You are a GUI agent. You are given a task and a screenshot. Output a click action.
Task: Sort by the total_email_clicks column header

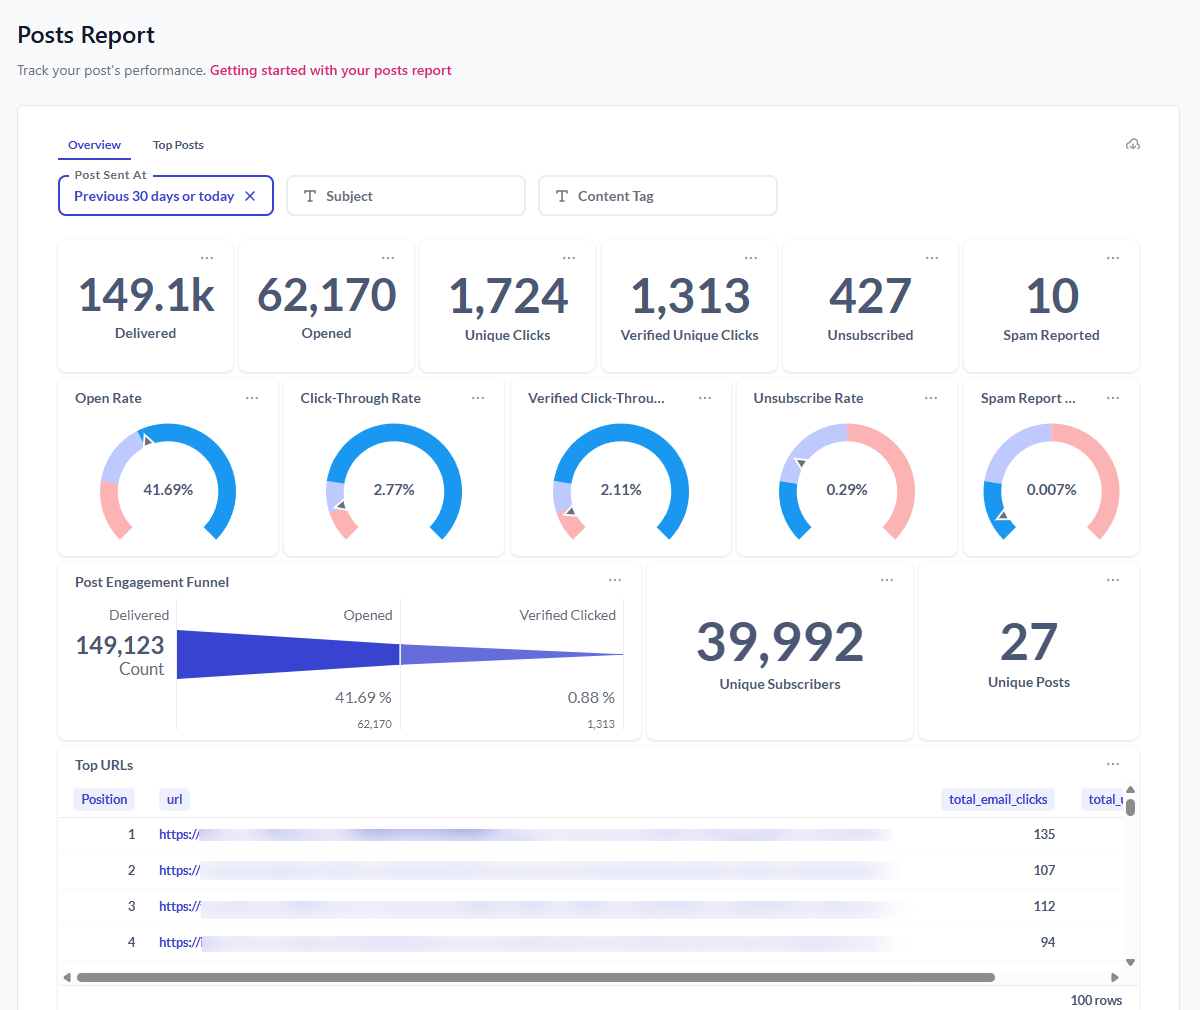[997, 799]
